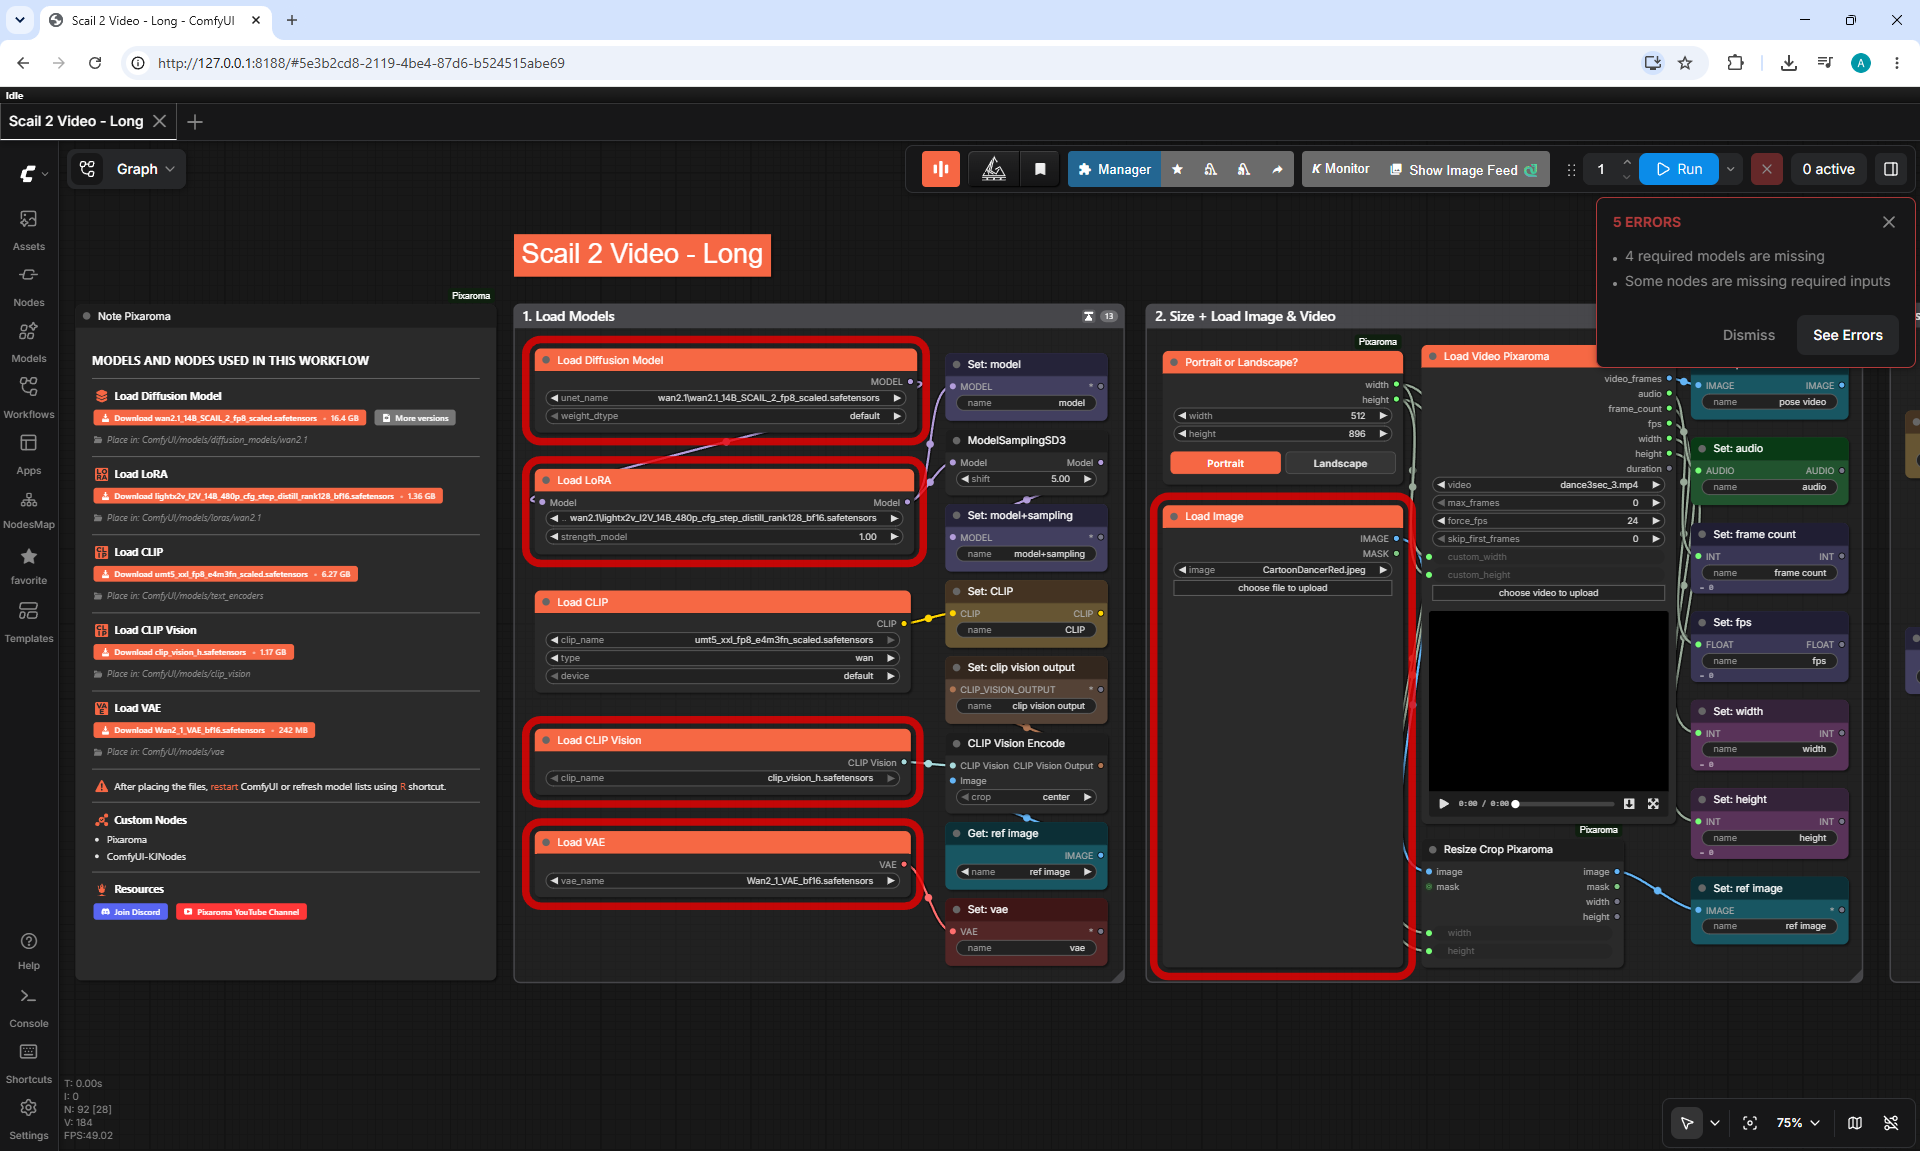Screen dimensions: 1920x1151
Task: Toggle link visibility icon
Action: [1891, 1123]
